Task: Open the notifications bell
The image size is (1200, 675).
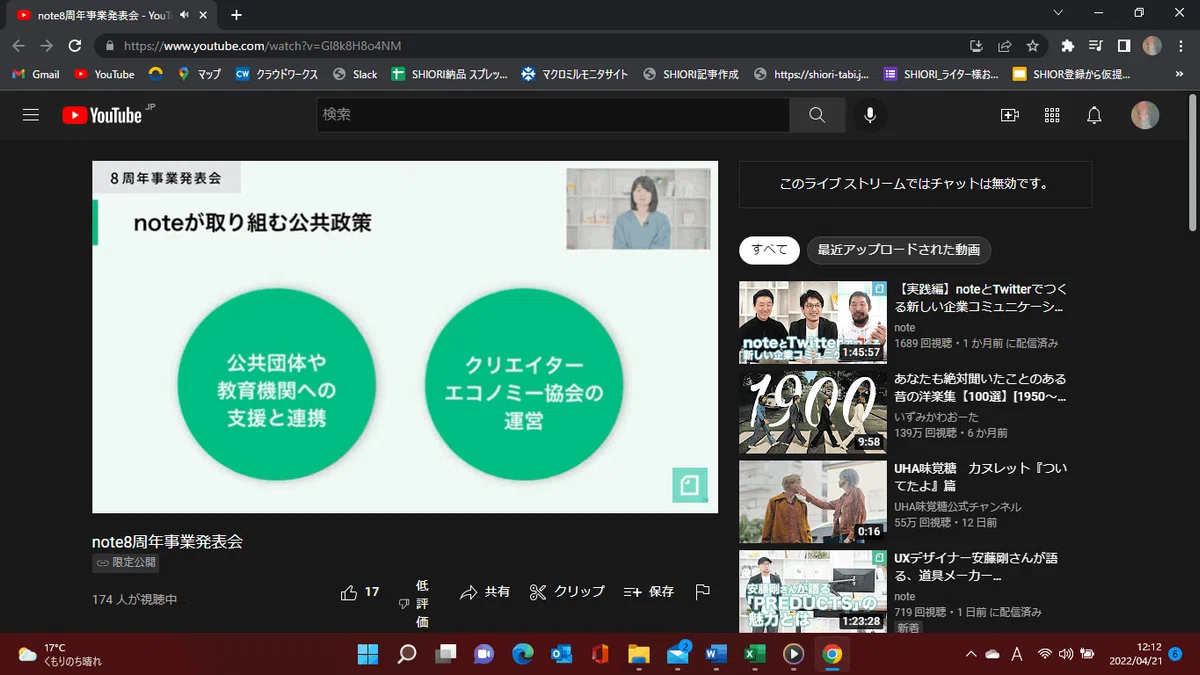Action: (1094, 115)
